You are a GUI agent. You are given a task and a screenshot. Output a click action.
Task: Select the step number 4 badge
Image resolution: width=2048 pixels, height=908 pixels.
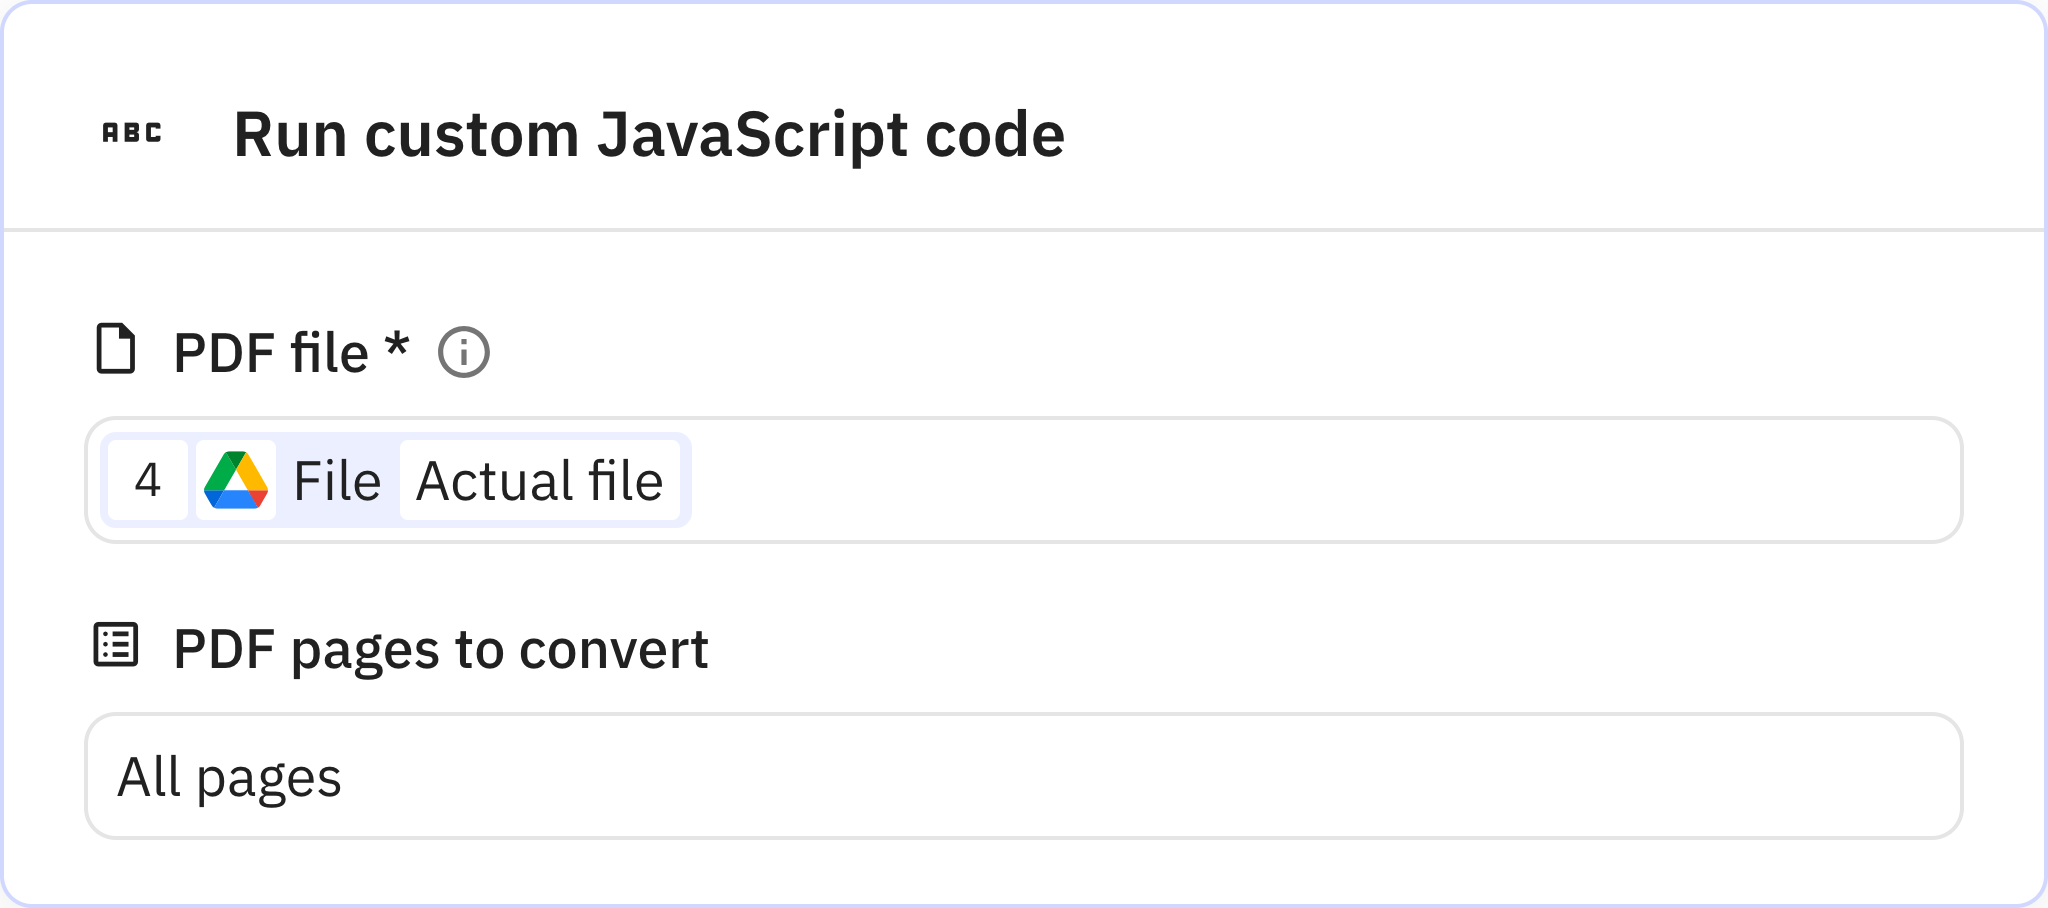point(148,480)
